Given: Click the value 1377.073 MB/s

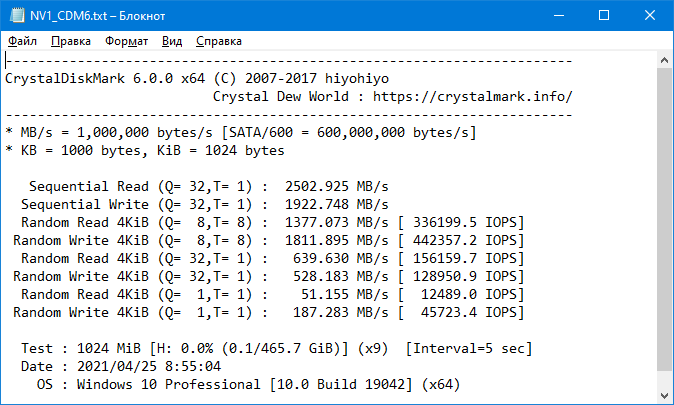Looking at the screenshot, I should coord(337,223).
